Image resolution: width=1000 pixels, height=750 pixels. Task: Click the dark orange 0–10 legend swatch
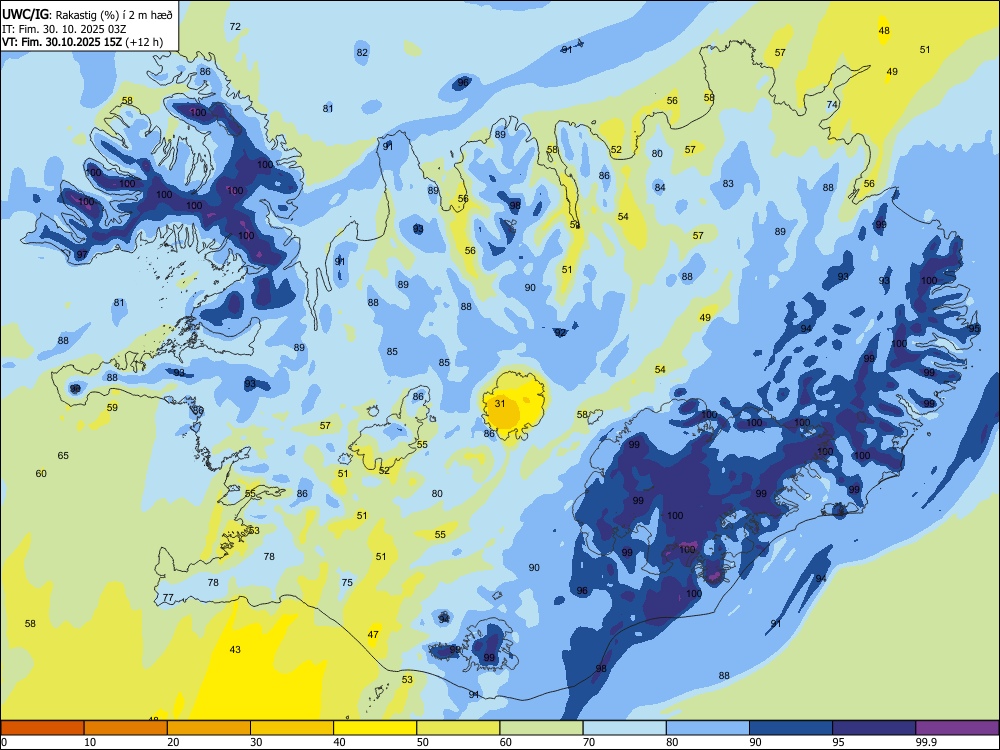[43, 728]
